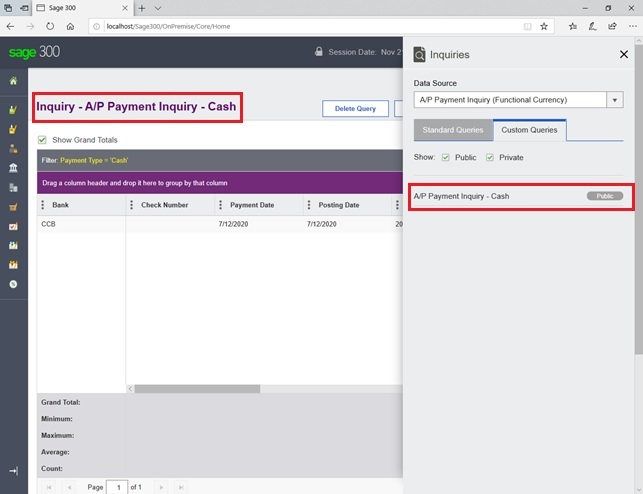The height and width of the screenshot is (494, 643).
Task: Toggle Show Grand Totals checkbox
Action: click(x=42, y=140)
